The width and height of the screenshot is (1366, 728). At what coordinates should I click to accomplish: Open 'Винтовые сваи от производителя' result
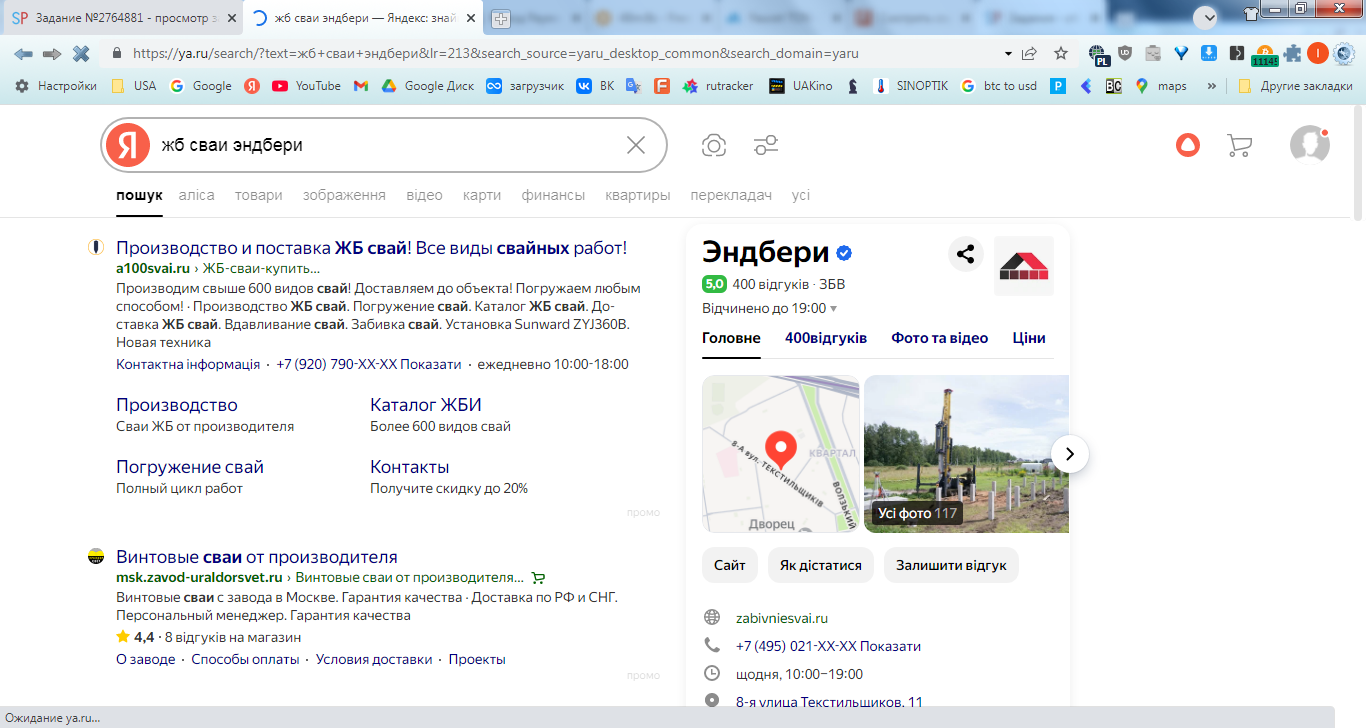tap(257, 557)
